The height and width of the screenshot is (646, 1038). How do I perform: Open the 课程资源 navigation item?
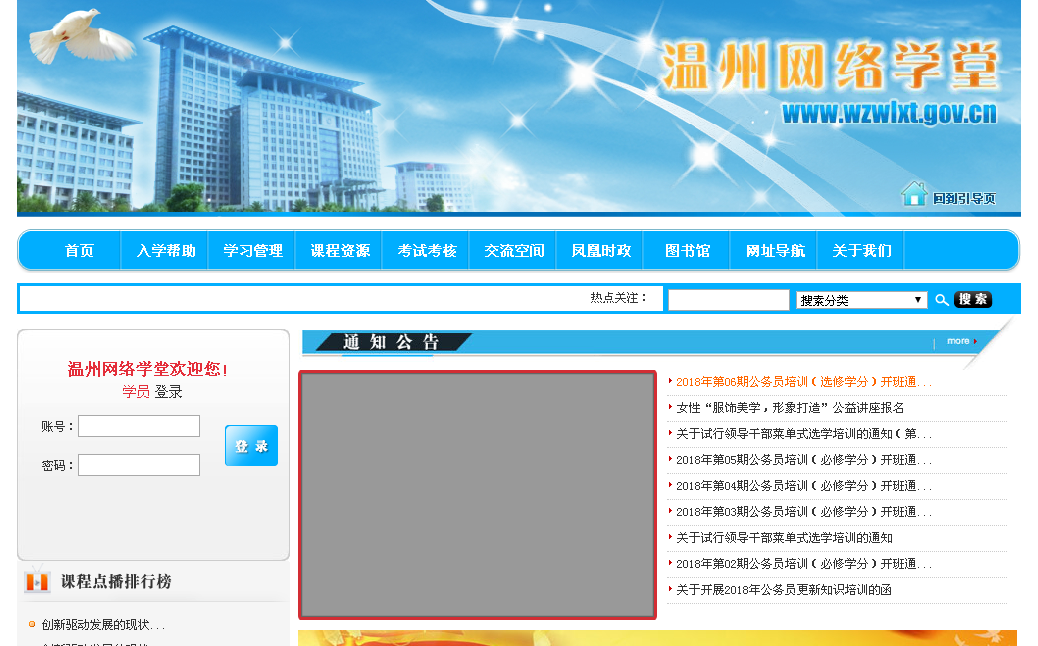(x=340, y=251)
